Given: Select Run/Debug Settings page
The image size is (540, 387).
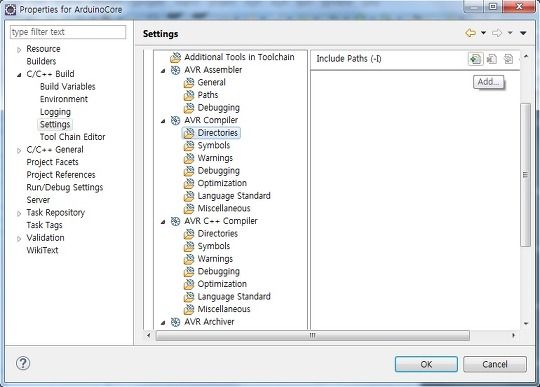Looking at the screenshot, I should point(65,187).
